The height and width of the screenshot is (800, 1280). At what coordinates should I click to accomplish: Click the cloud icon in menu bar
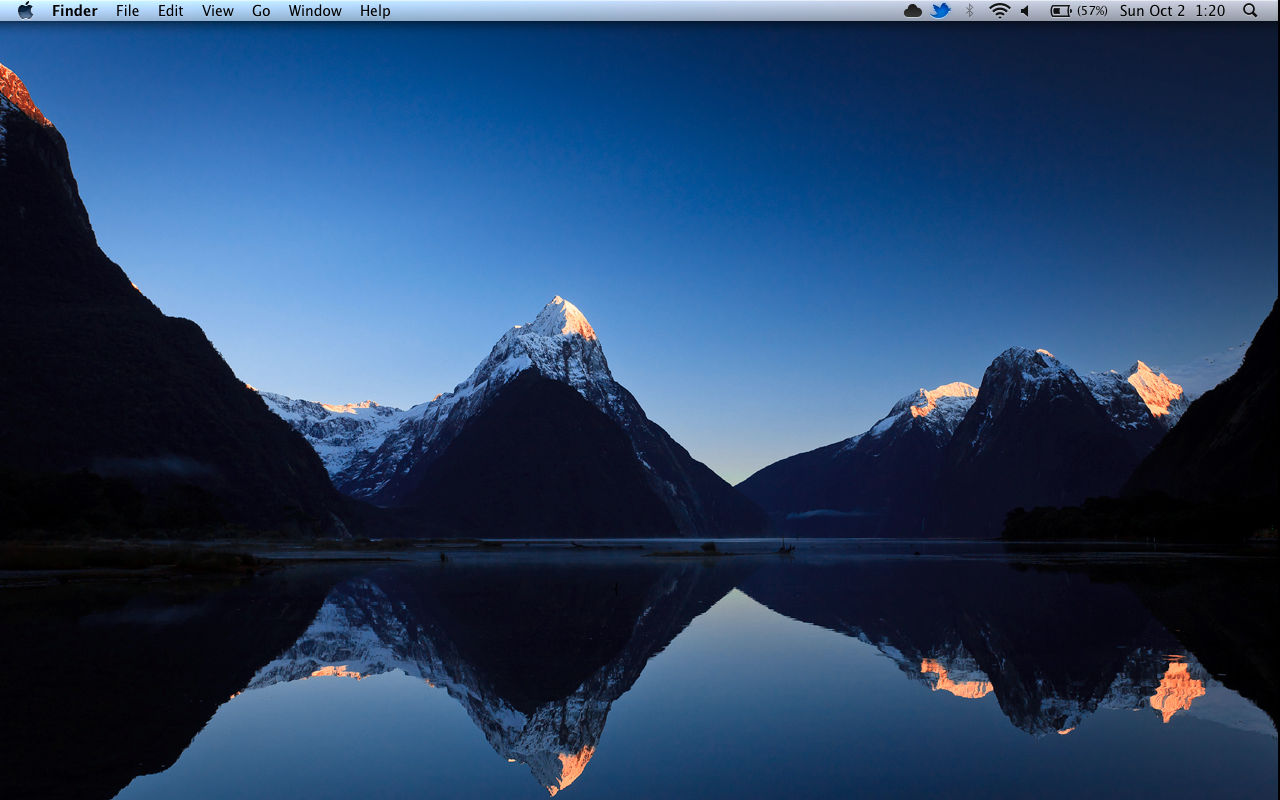912,11
